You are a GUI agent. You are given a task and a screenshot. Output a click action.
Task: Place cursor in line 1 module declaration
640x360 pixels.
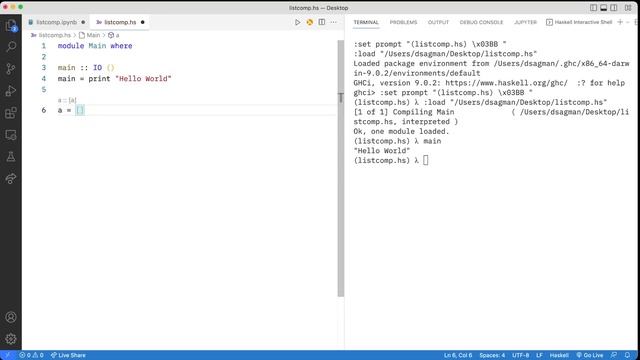95,46
